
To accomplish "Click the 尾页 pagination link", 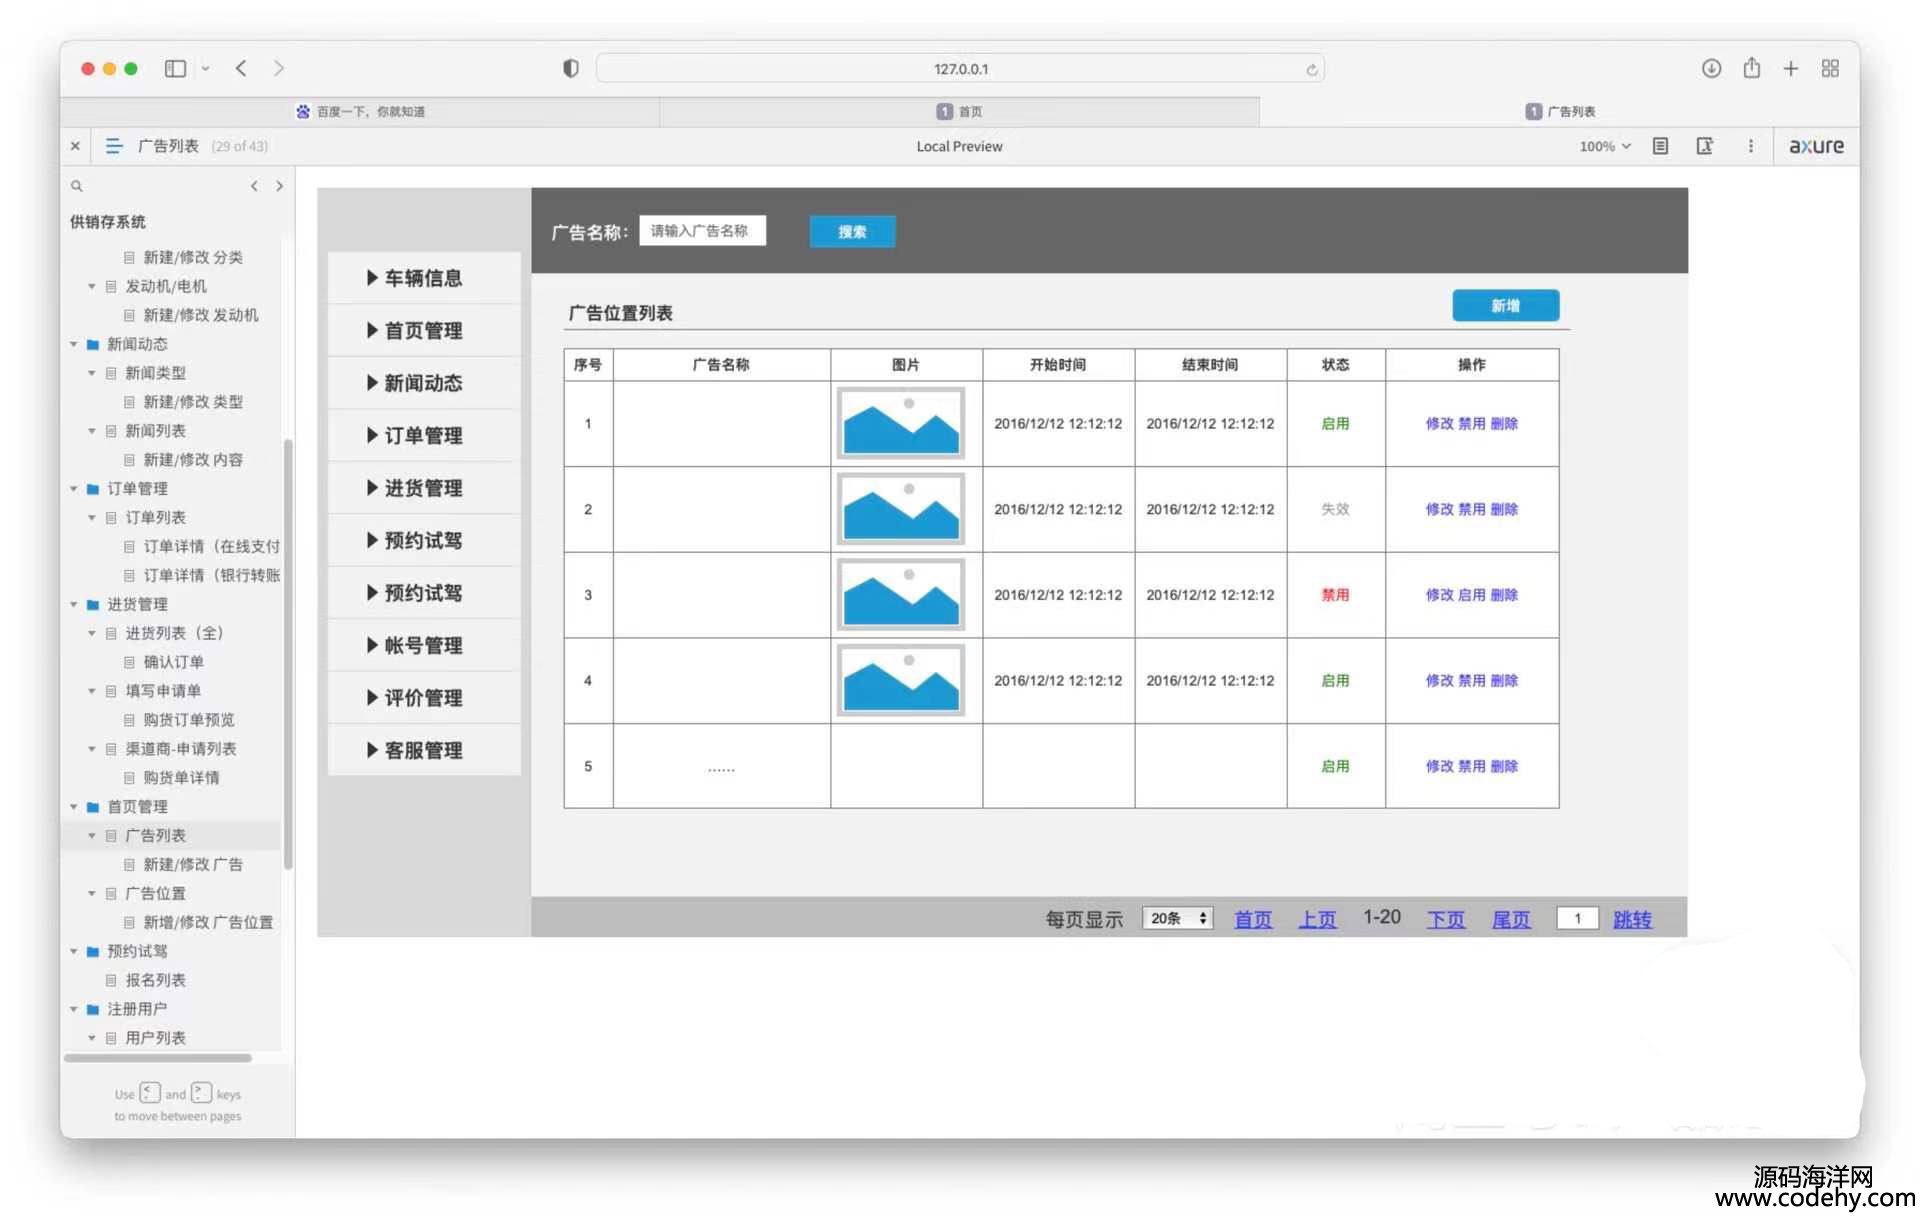I will click(x=1511, y=919).
